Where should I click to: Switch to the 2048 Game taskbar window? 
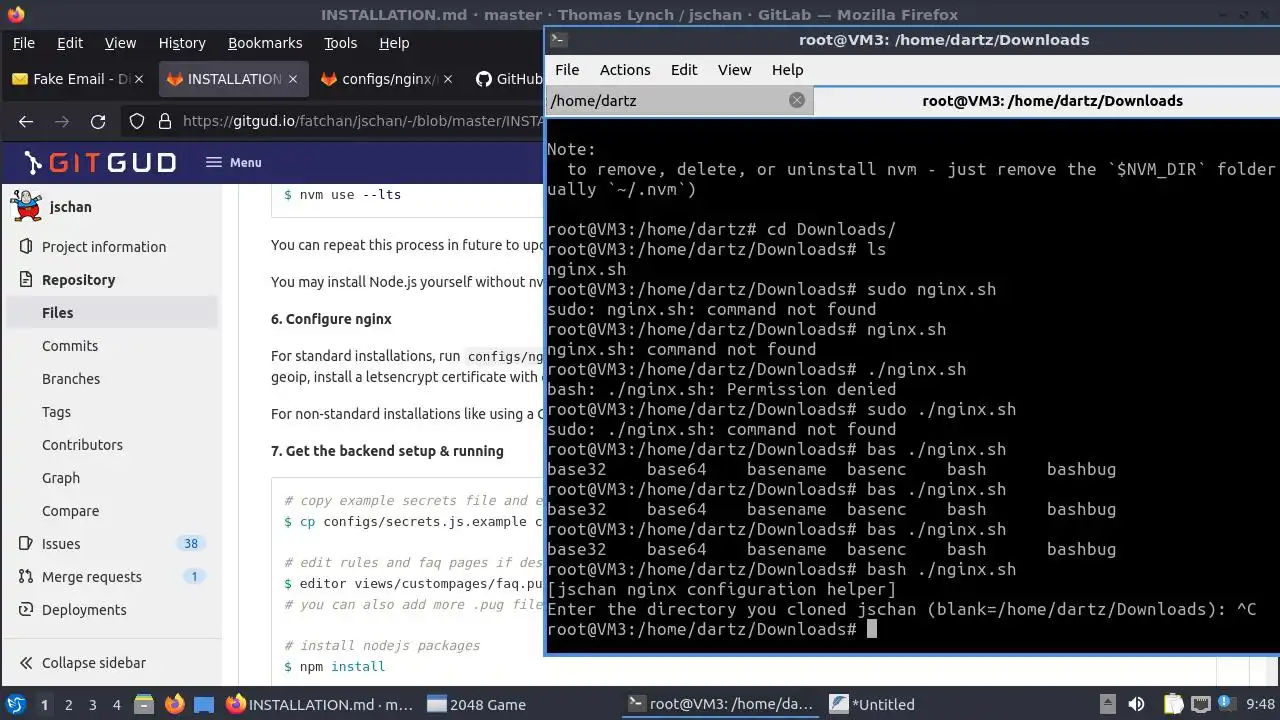[477, 704]
